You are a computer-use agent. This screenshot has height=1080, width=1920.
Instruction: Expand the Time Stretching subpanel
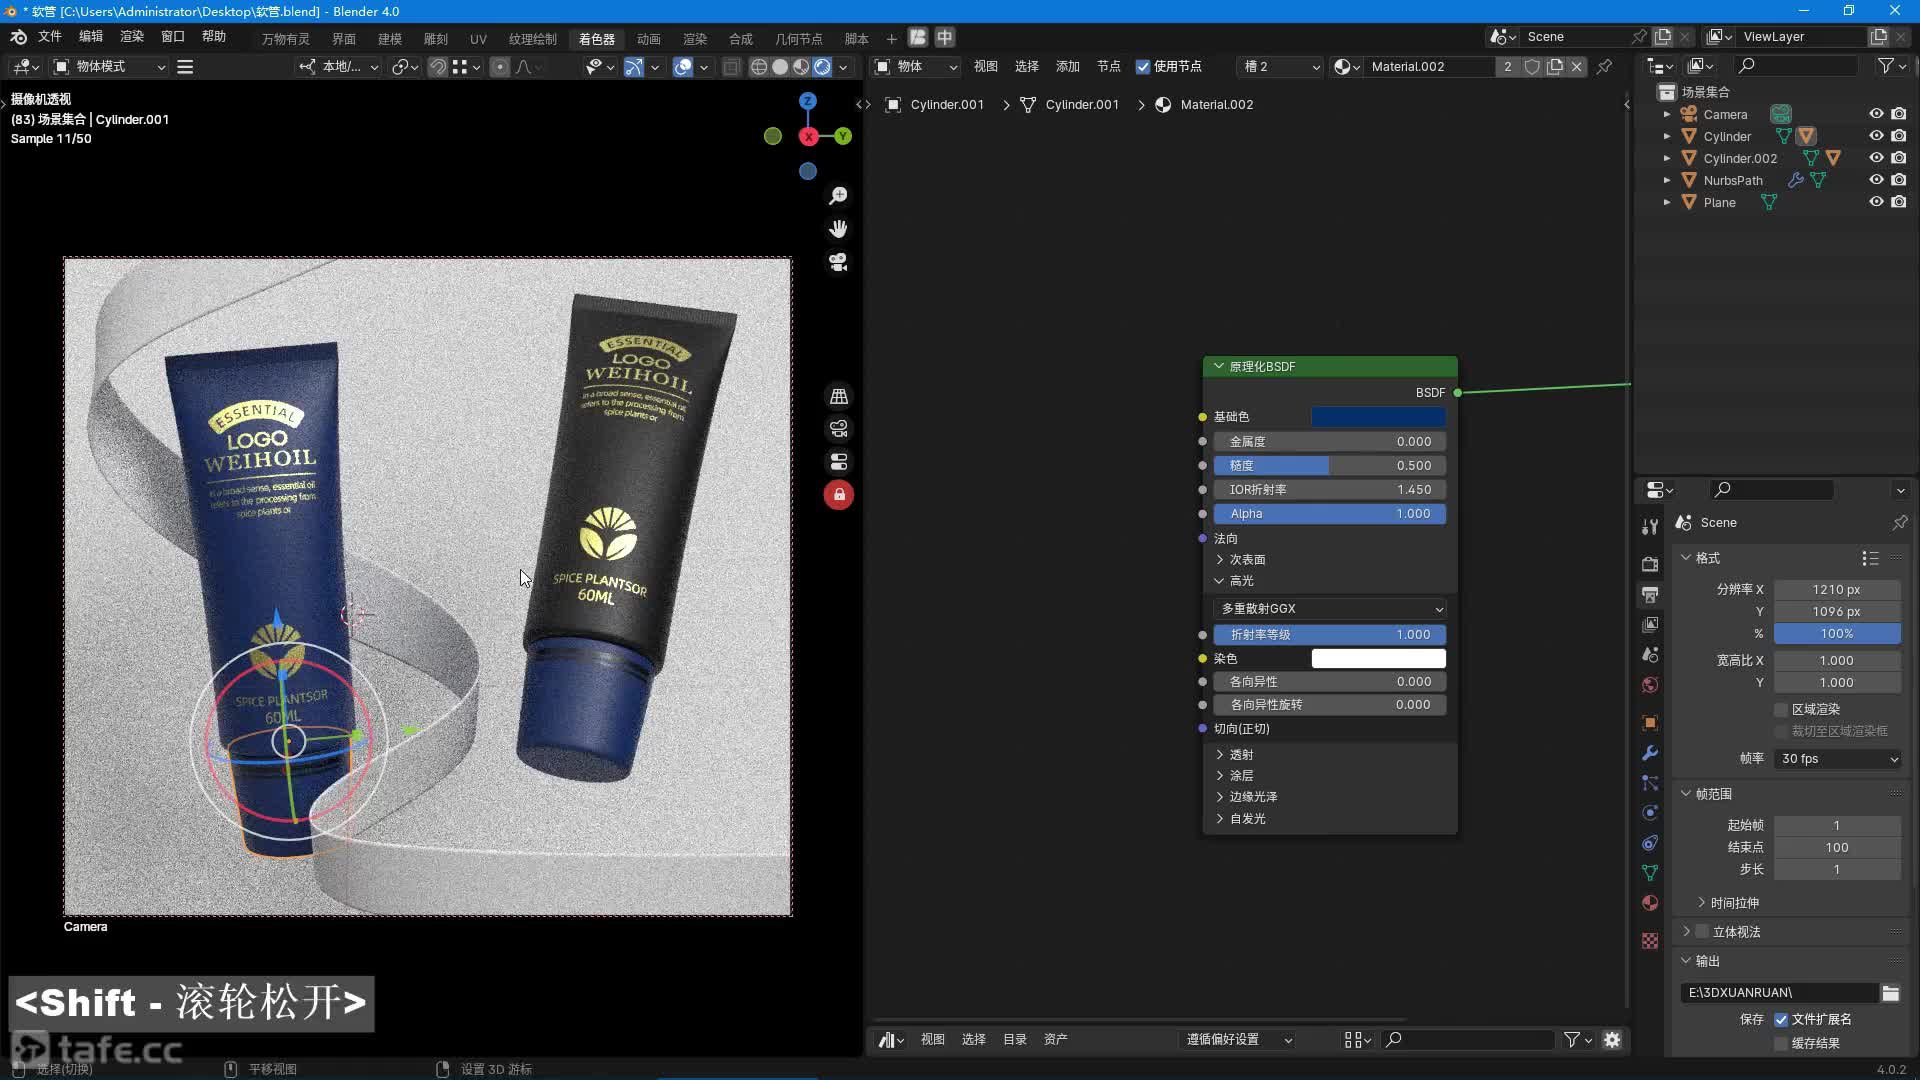pos(1730,903)
